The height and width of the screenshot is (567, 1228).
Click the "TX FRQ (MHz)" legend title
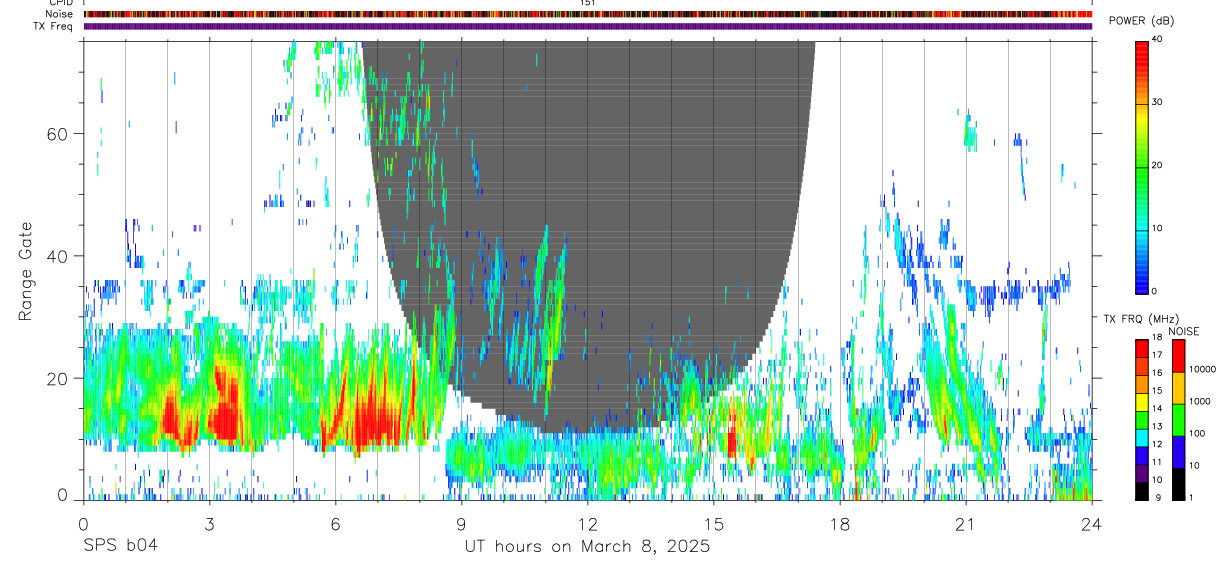pos(1140,319)
